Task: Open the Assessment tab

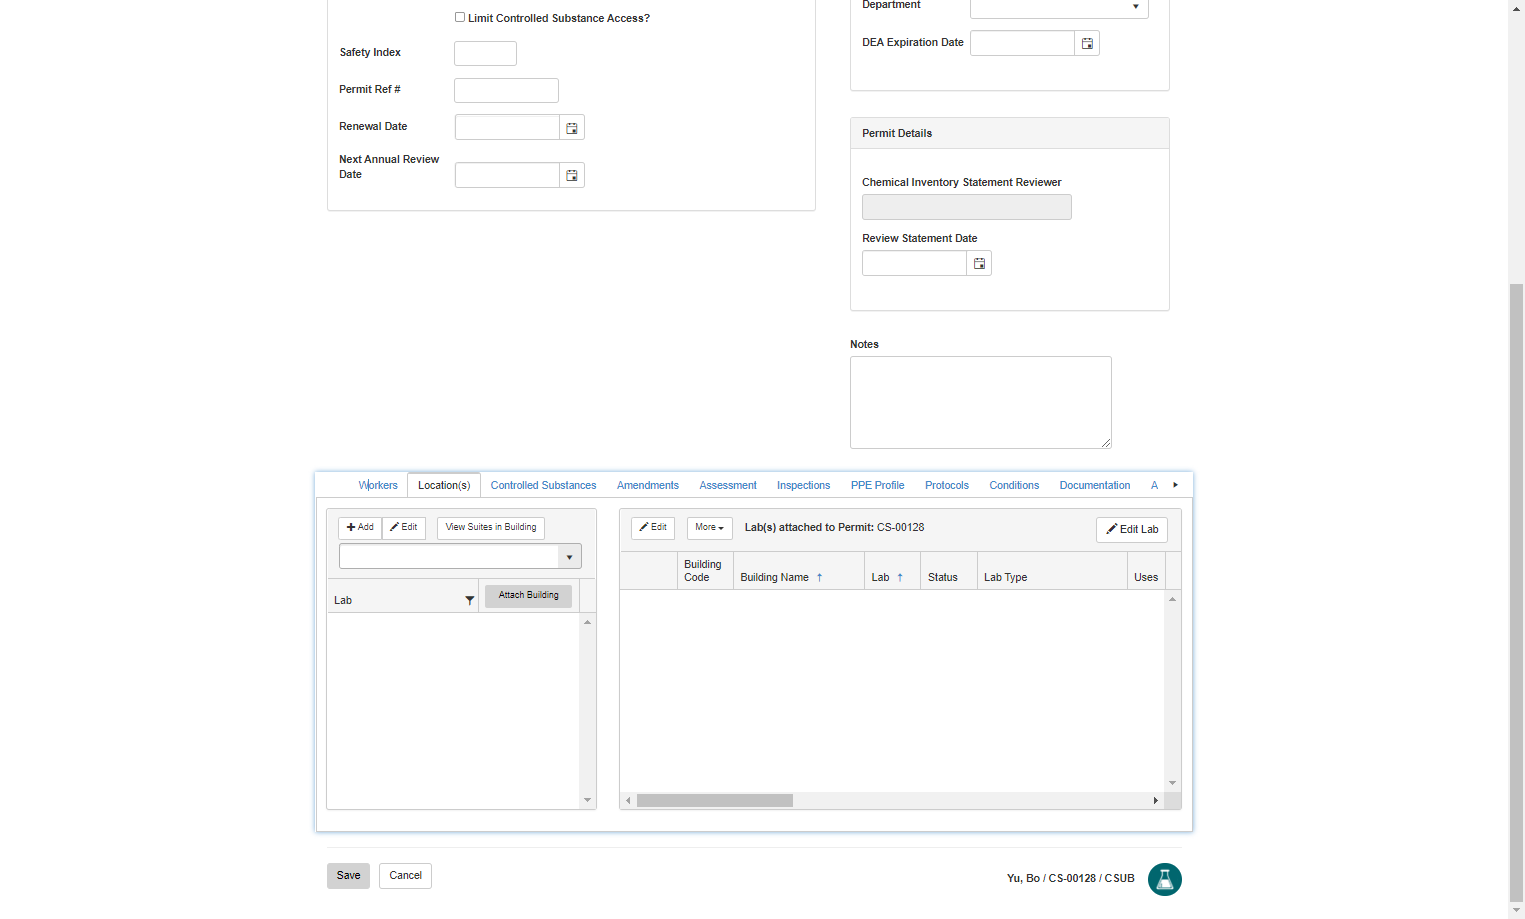Action: click(x=728, y=485)
